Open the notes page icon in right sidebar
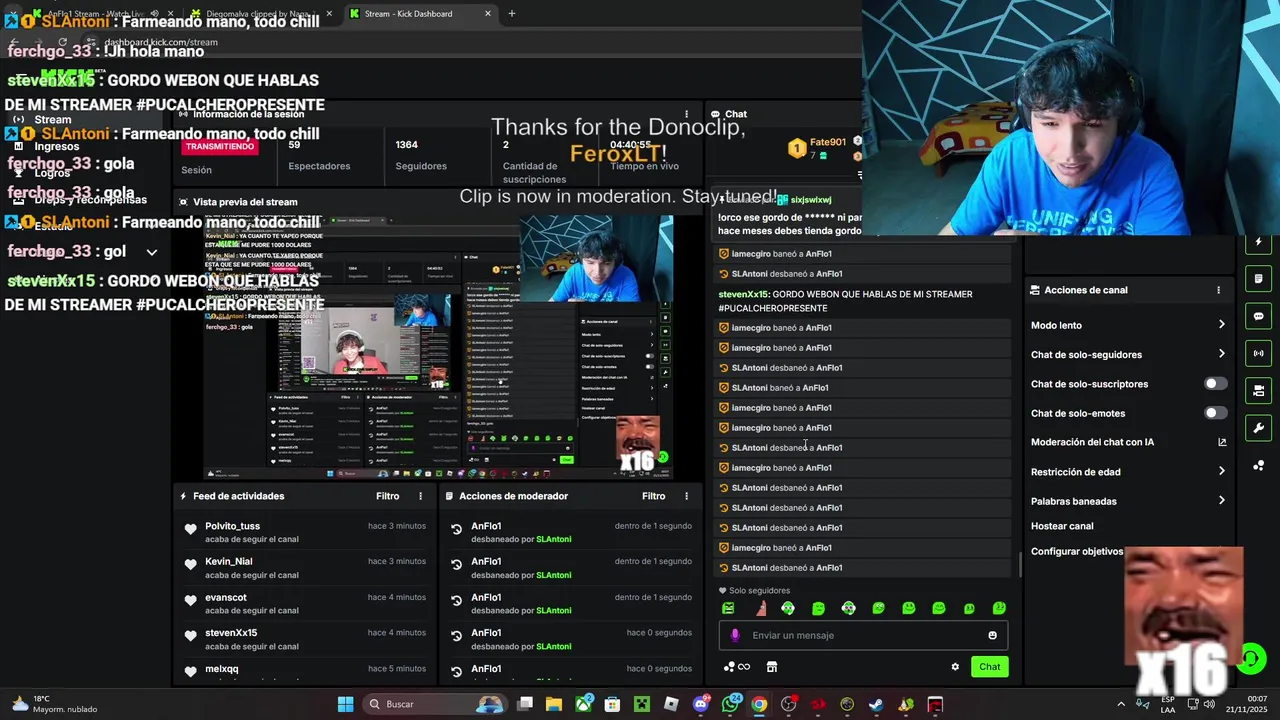Viewport: 1280px width, 720px height. 1258,279
